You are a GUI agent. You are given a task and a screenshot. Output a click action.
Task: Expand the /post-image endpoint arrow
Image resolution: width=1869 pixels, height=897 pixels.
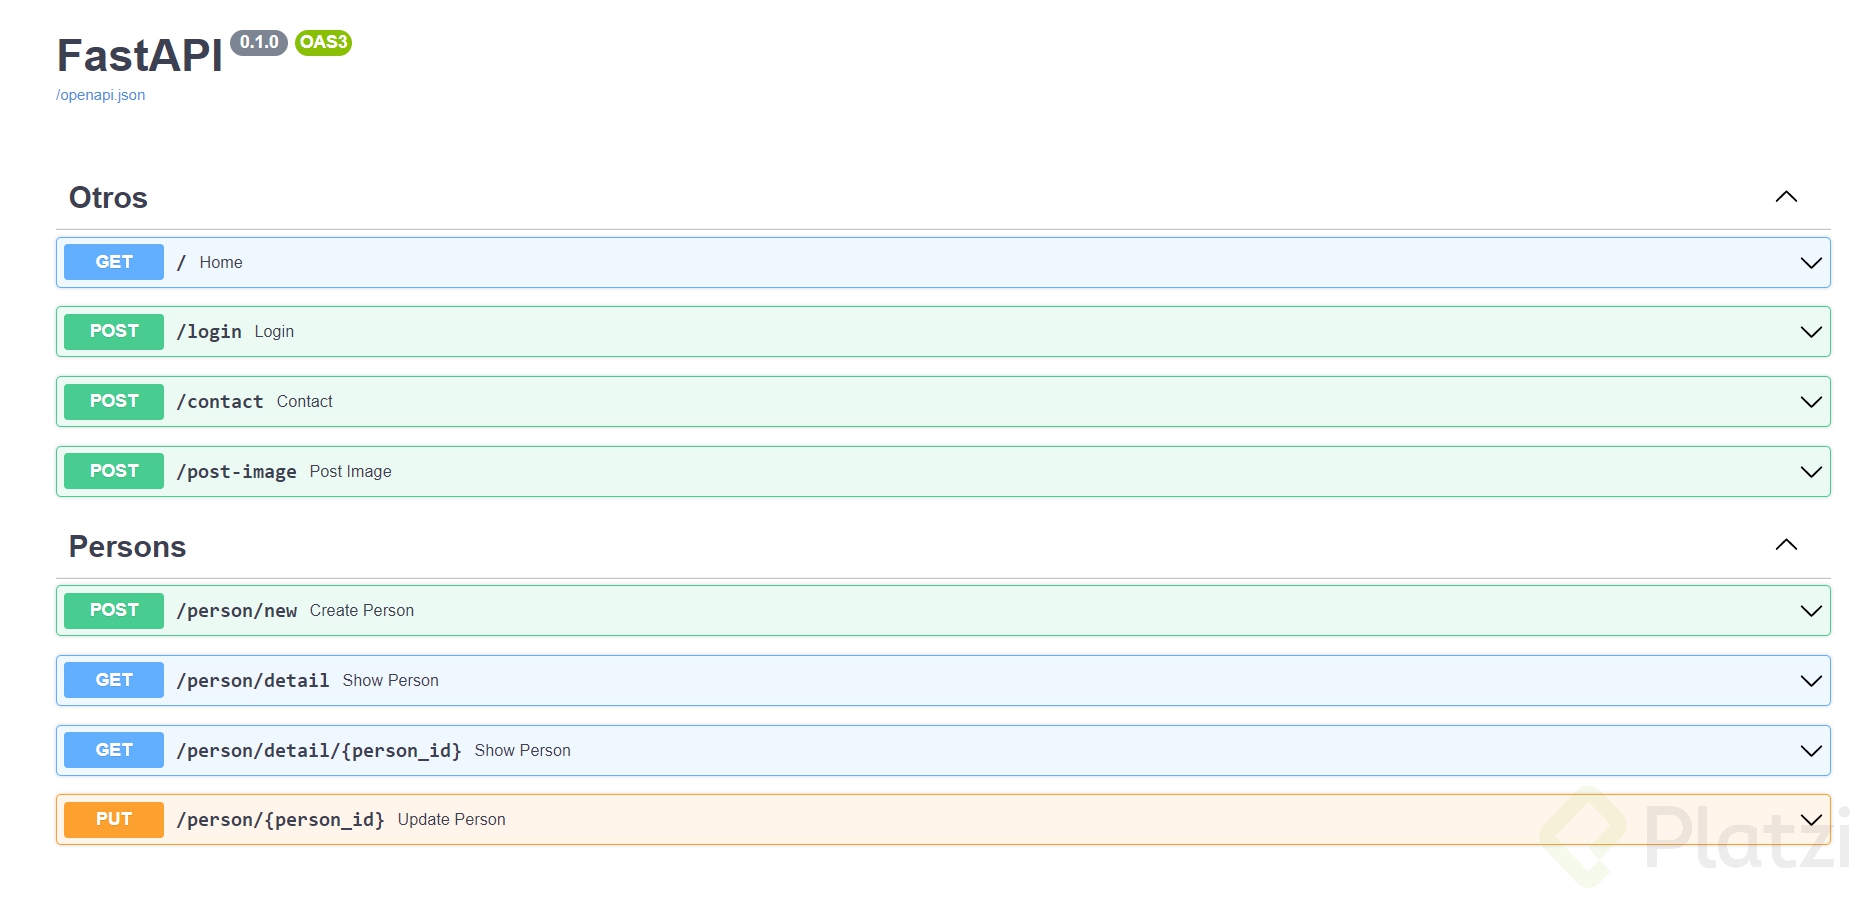tap(1810, 472)
